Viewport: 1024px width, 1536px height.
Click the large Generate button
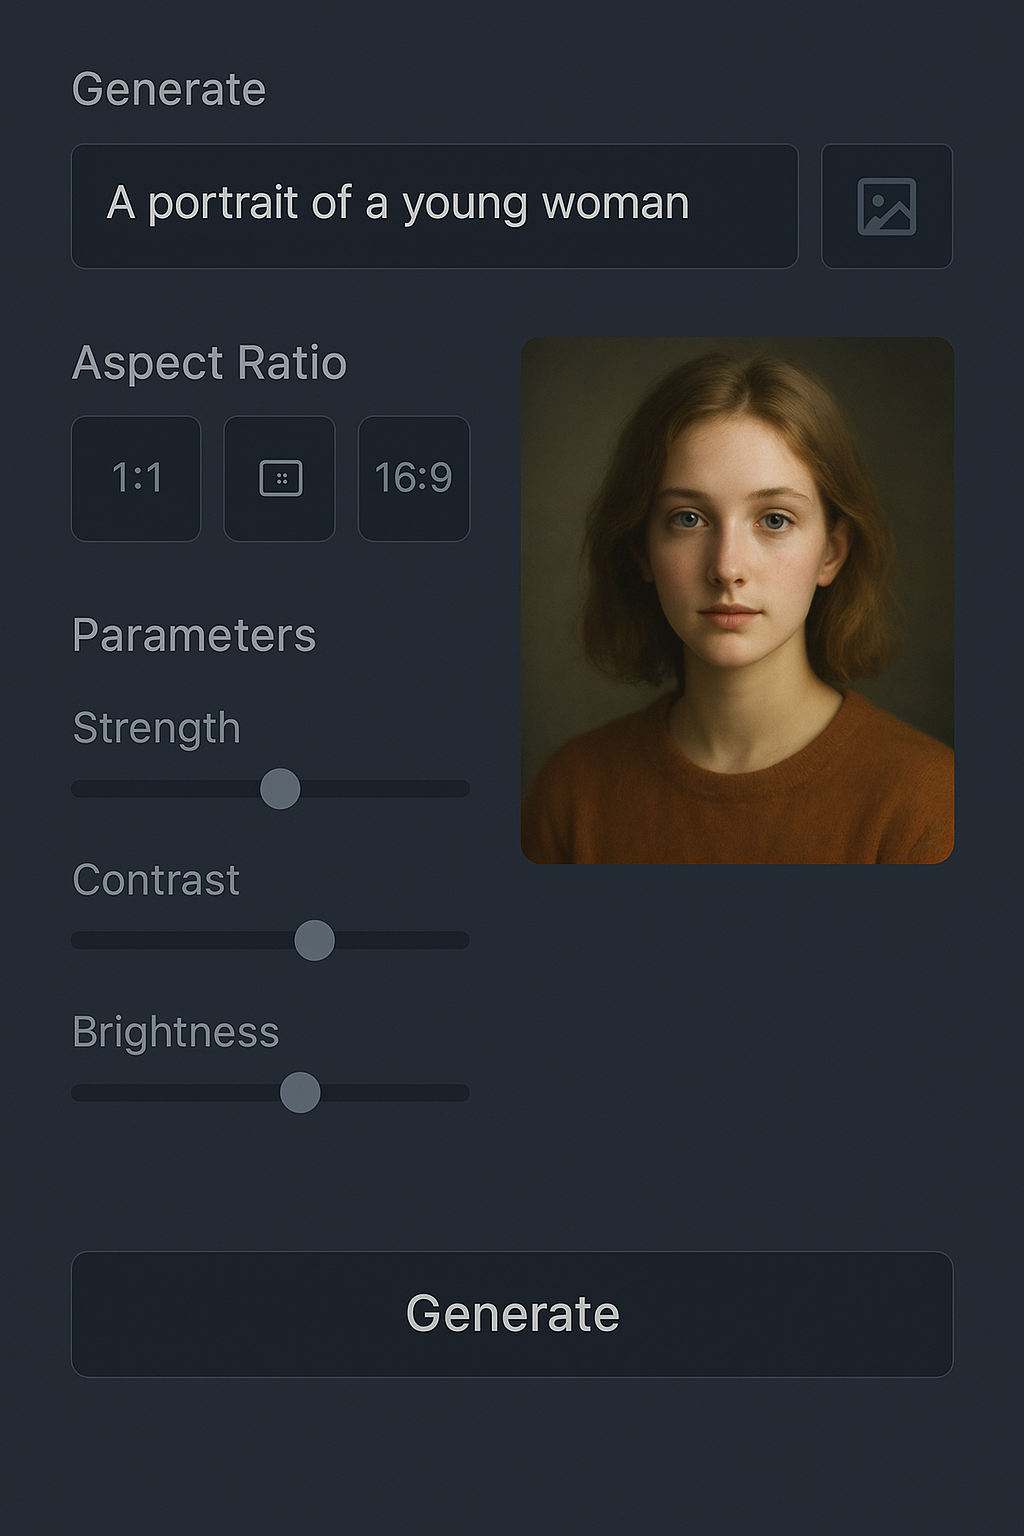pyautogui.click(x=512, y=1314)
